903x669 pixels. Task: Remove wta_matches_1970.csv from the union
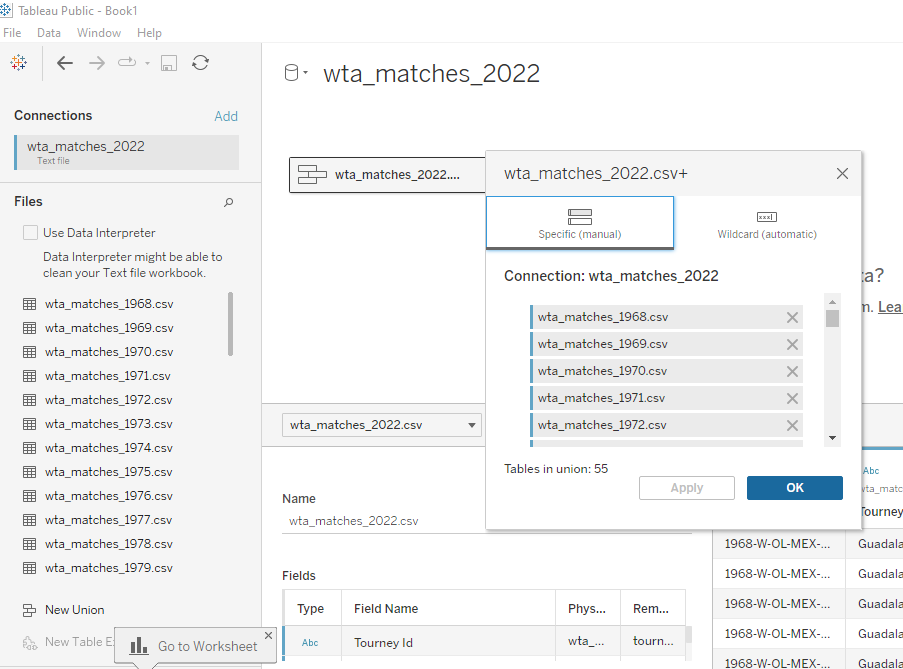792,371
